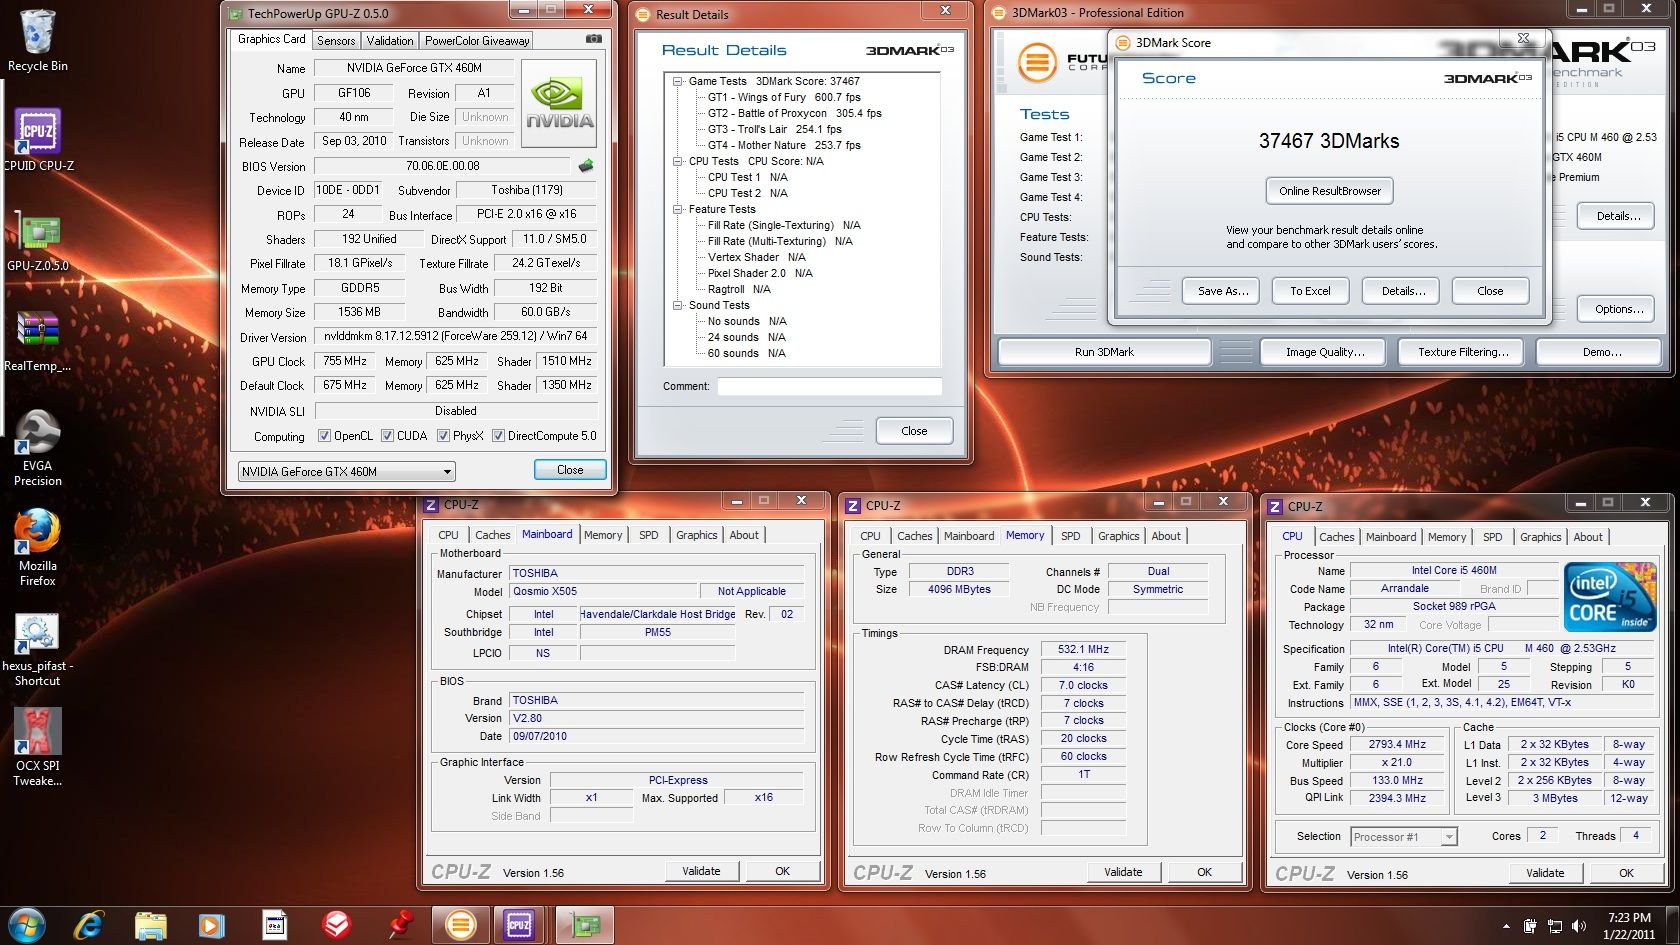Show hidden tray icons arrow
Image resolution: width=1680 pixels, height=945 pixels.
coord(1506,927)
